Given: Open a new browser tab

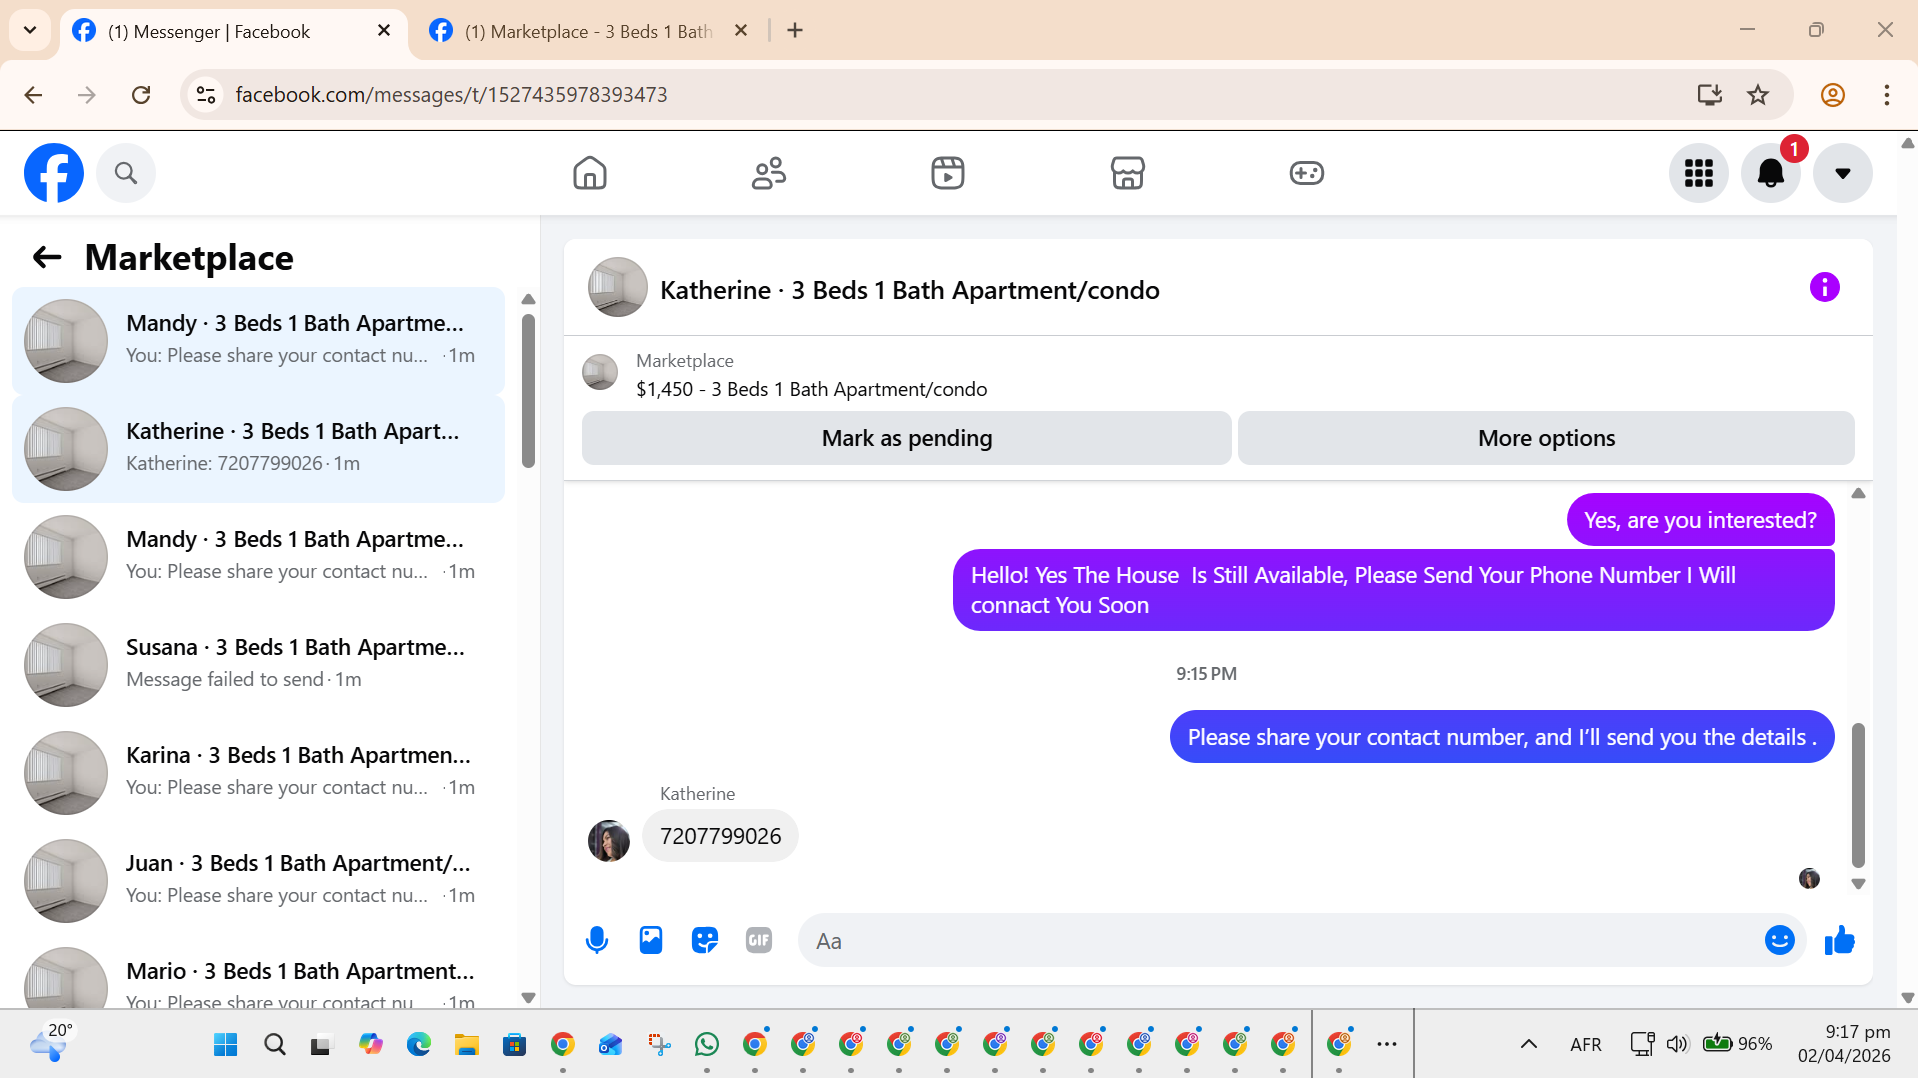Looking at the screenshot, I should tap(795, 31).
